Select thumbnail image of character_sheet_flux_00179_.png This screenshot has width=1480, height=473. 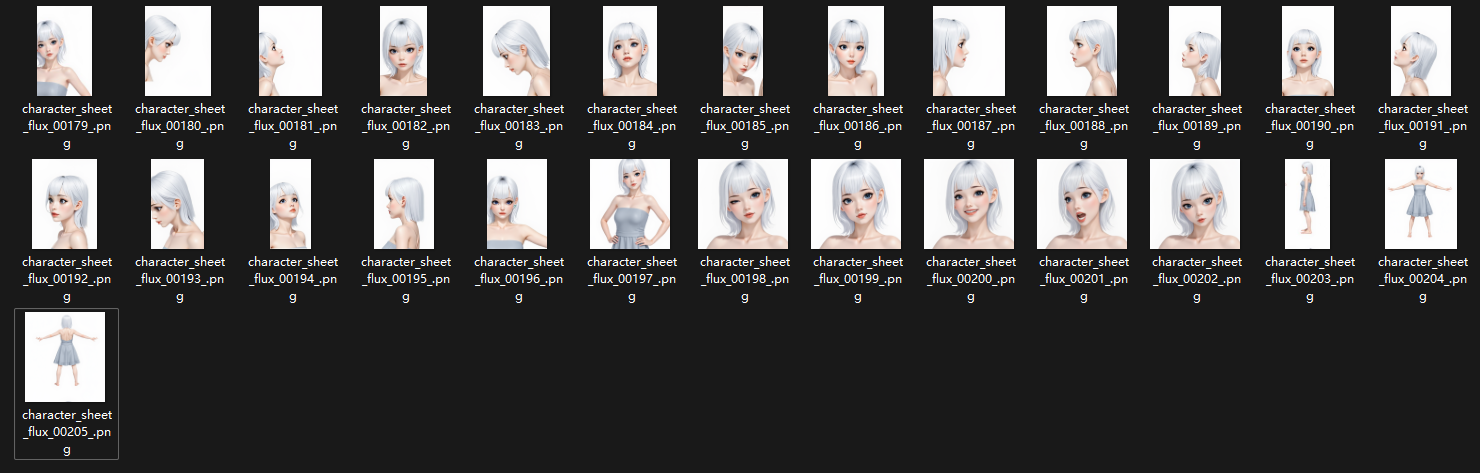point(64,51)
